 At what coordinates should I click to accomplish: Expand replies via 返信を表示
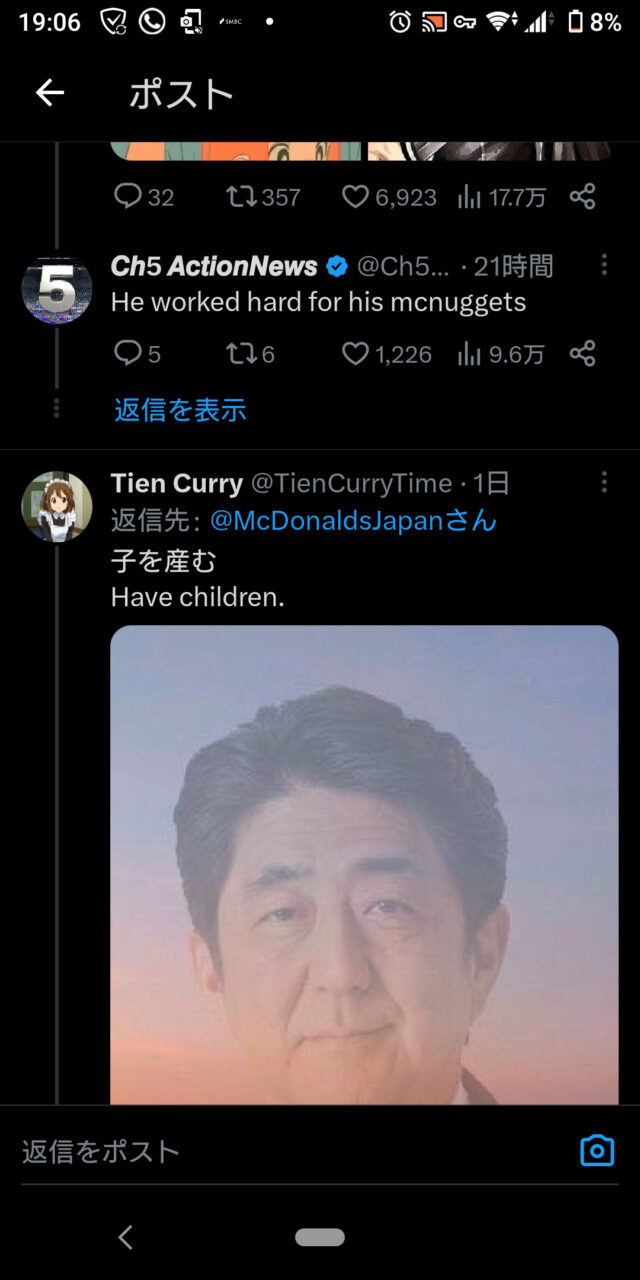pos(180,410)
